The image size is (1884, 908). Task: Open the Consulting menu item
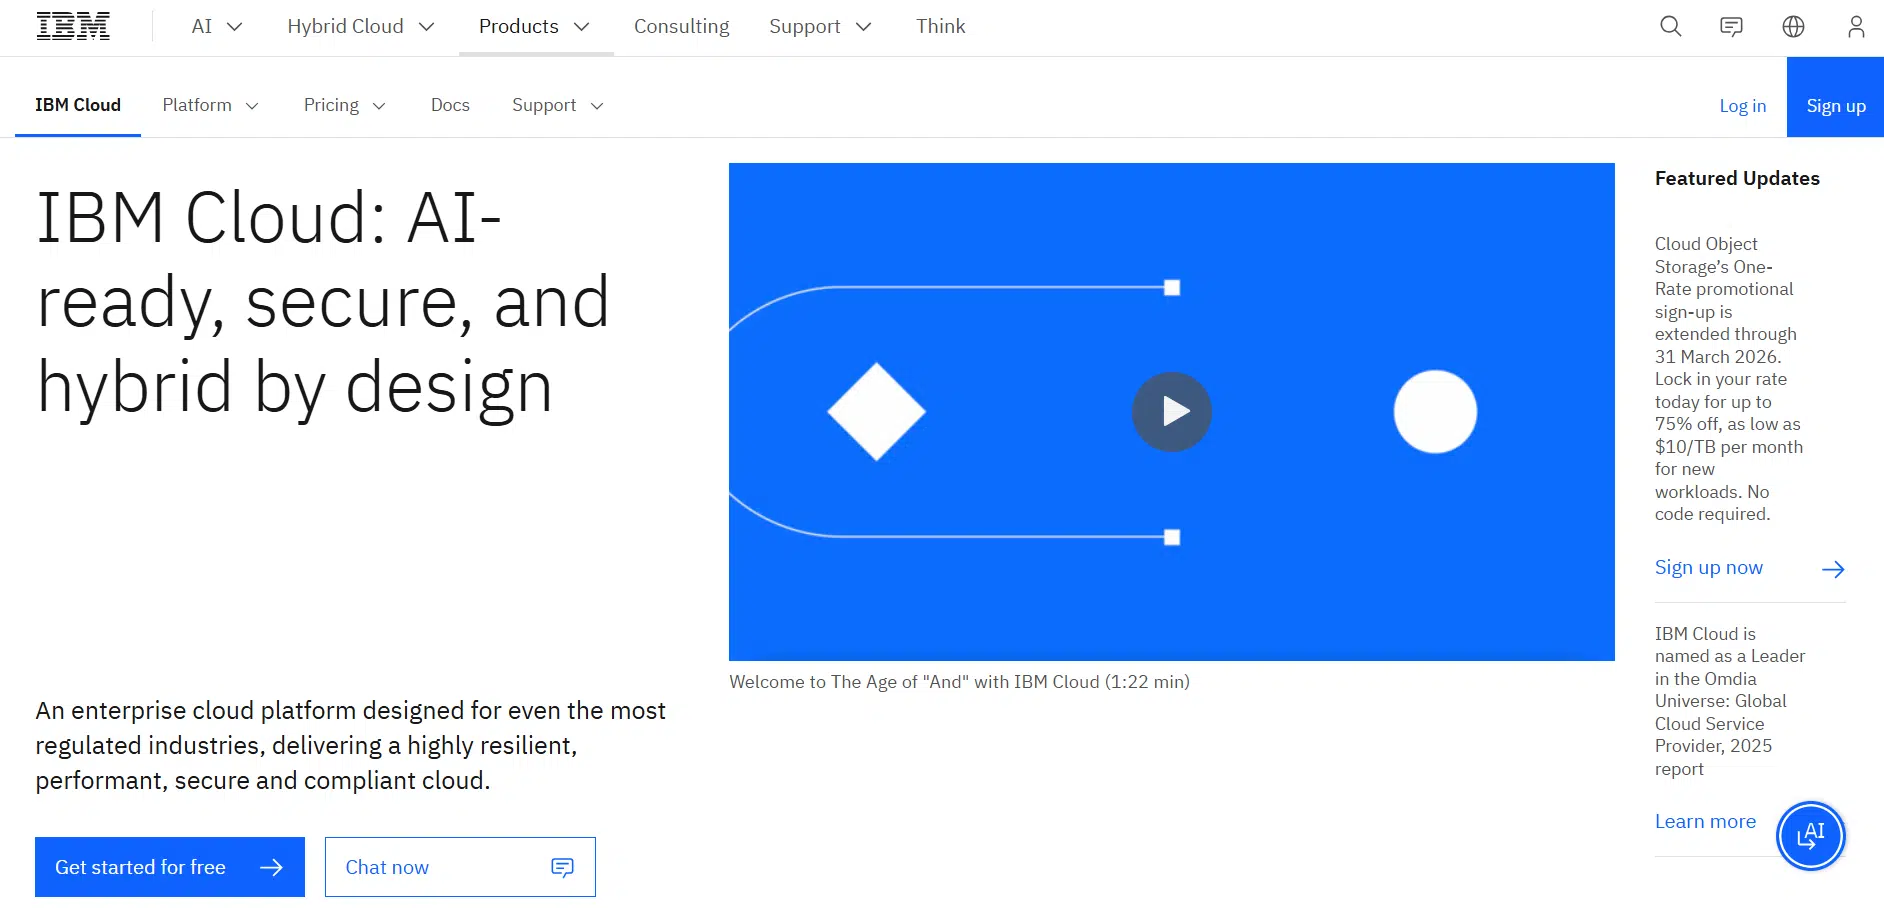coord(681,27)
